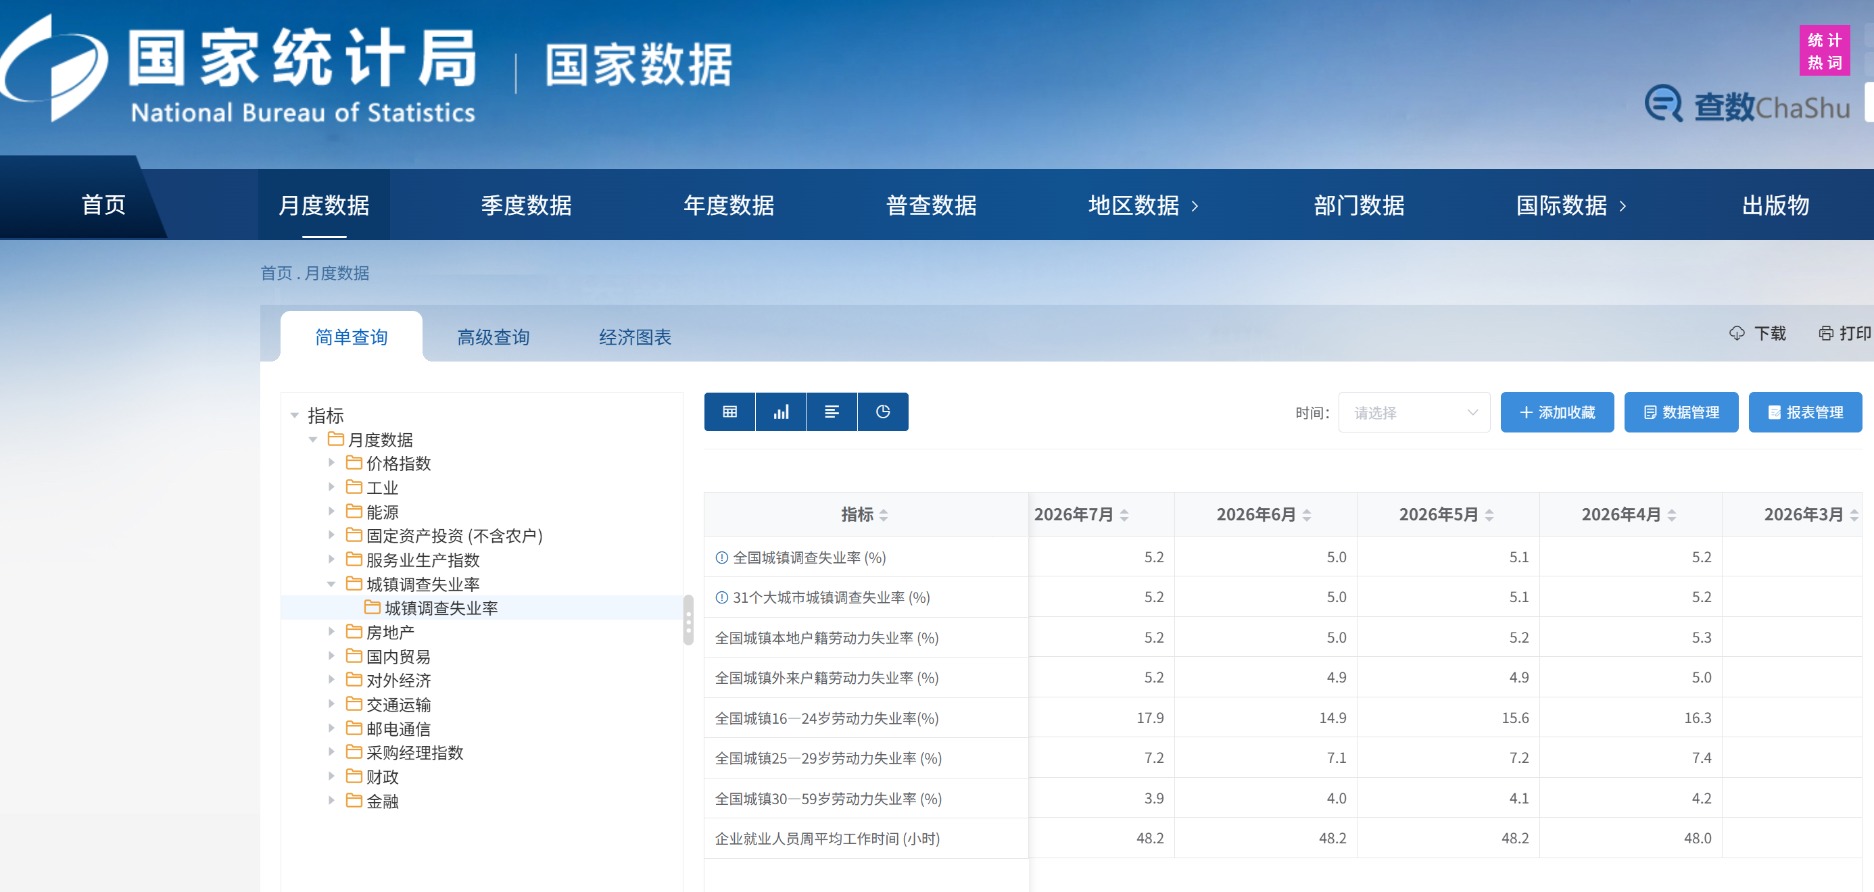The width and height of the screenshot is (1874, 892).
Task: Click the 下载 download button
Action: (1757, 333)
